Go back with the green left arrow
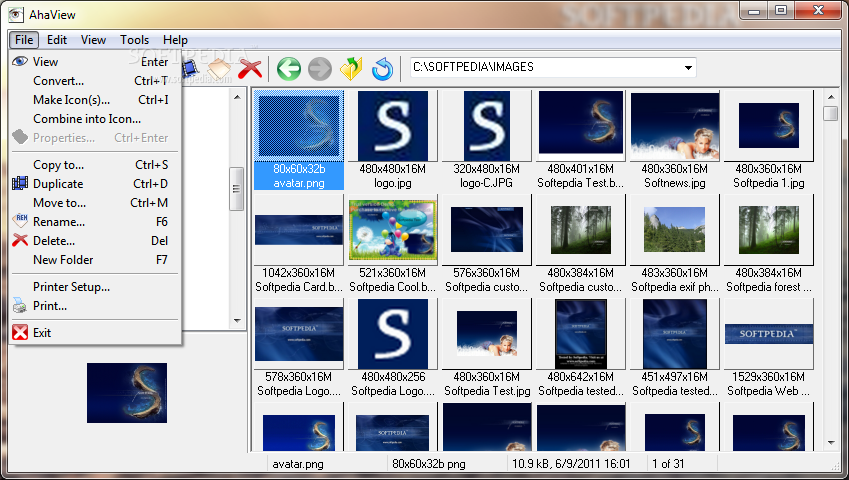This screenshot has width=849, height=480. pos(289,69)
